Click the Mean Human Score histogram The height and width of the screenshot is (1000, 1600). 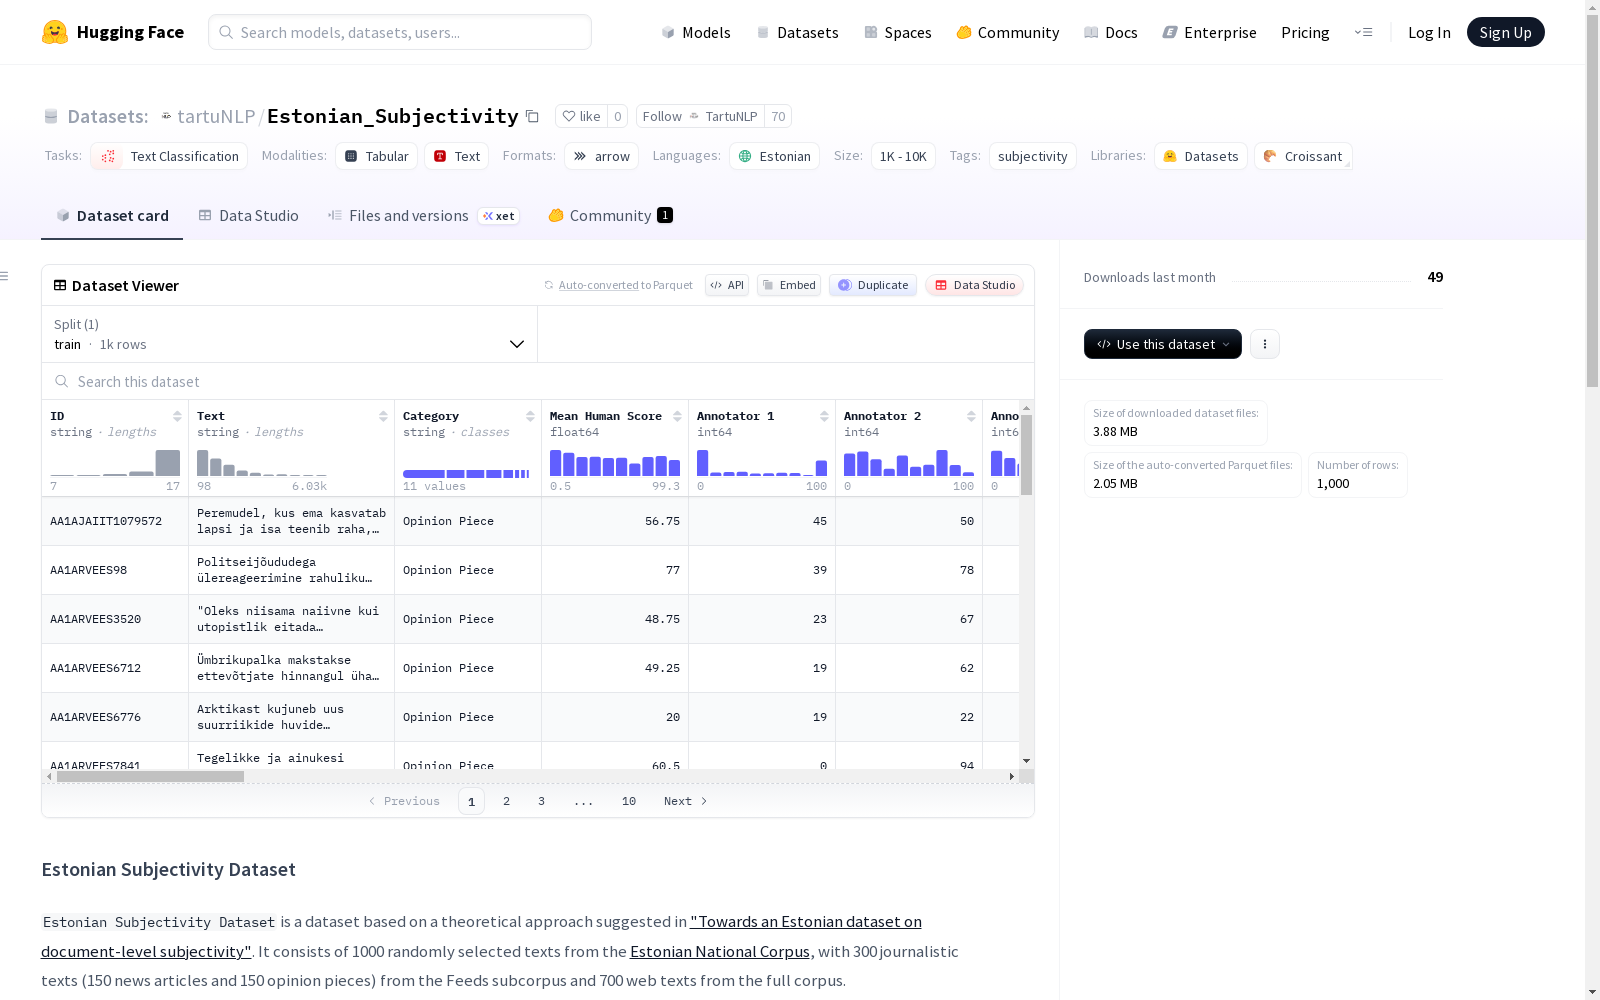pos(615,463)
